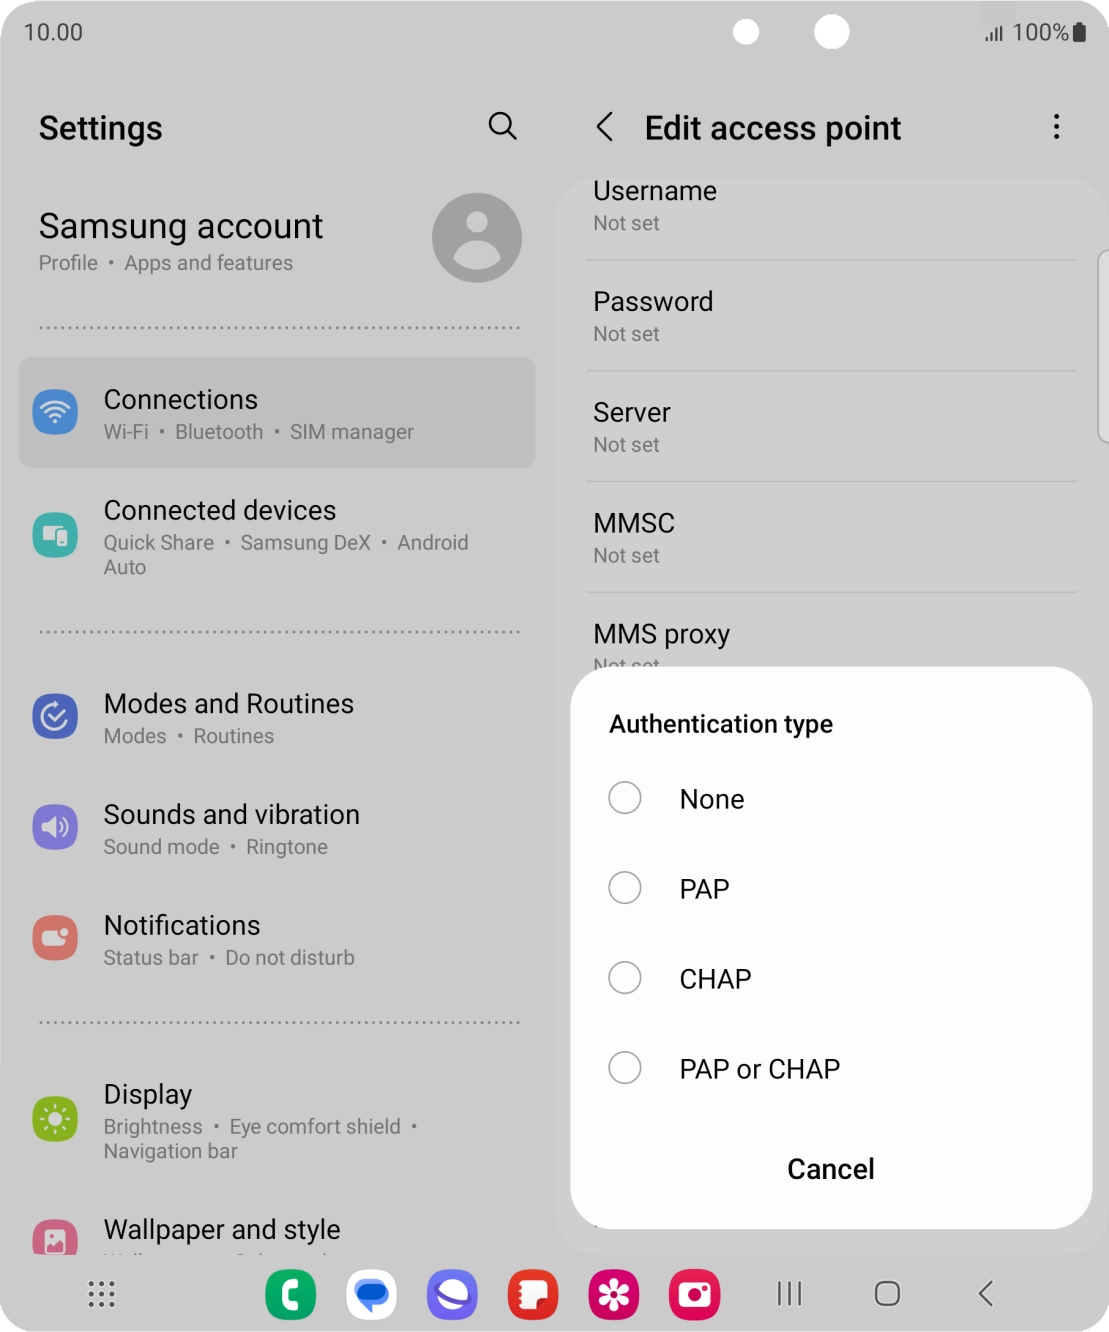
Task: Tap the Samsung account profile avatar
Action: [x=477, y=238]
